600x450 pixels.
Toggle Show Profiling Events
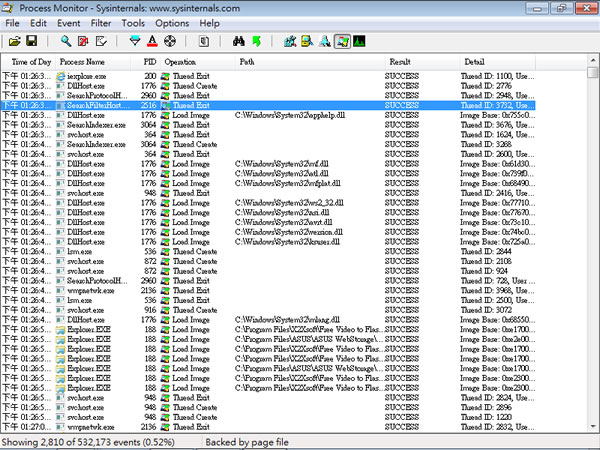(359, 41)
